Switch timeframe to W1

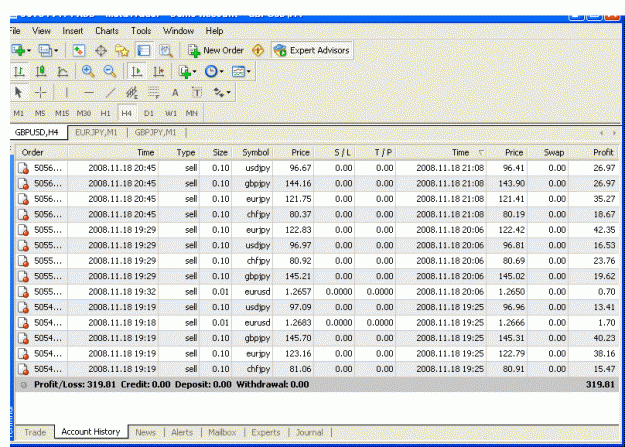pos(171,113)
